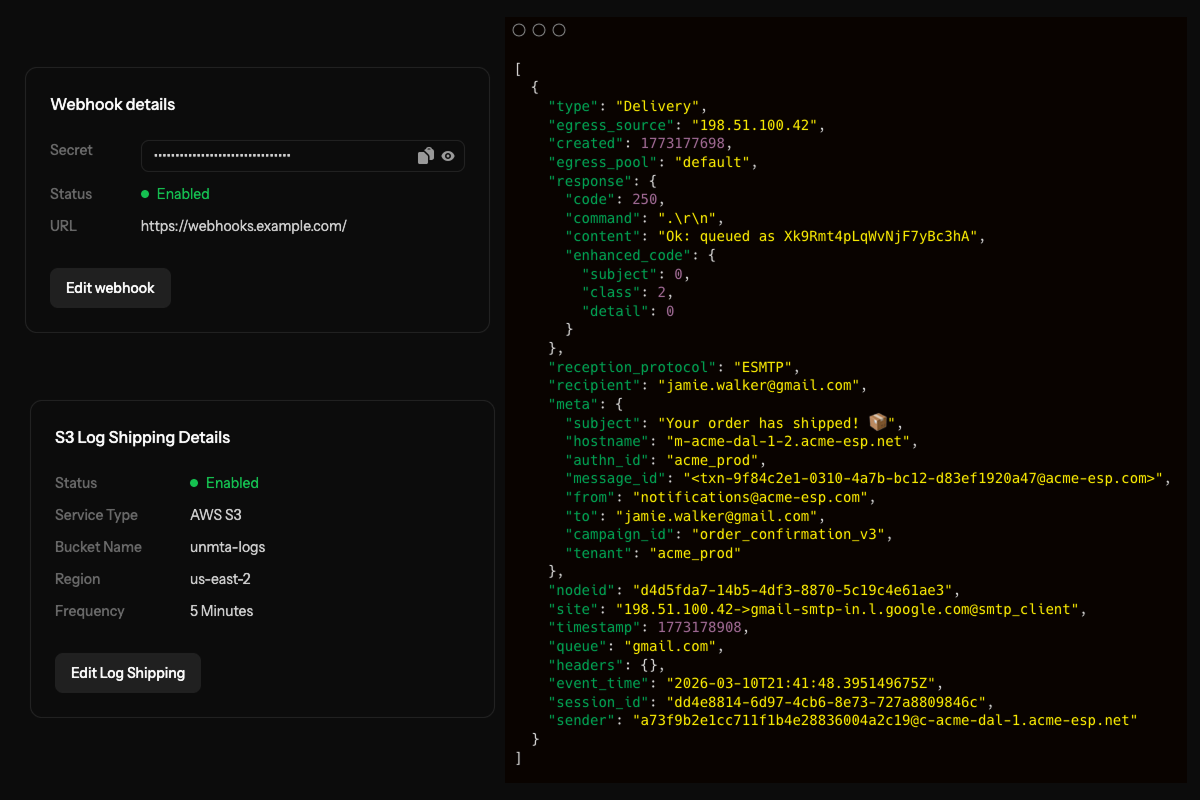Copy the webhook secret to clipboard
The width and height of the screenshot is (1200, 800).
point(425,156)
